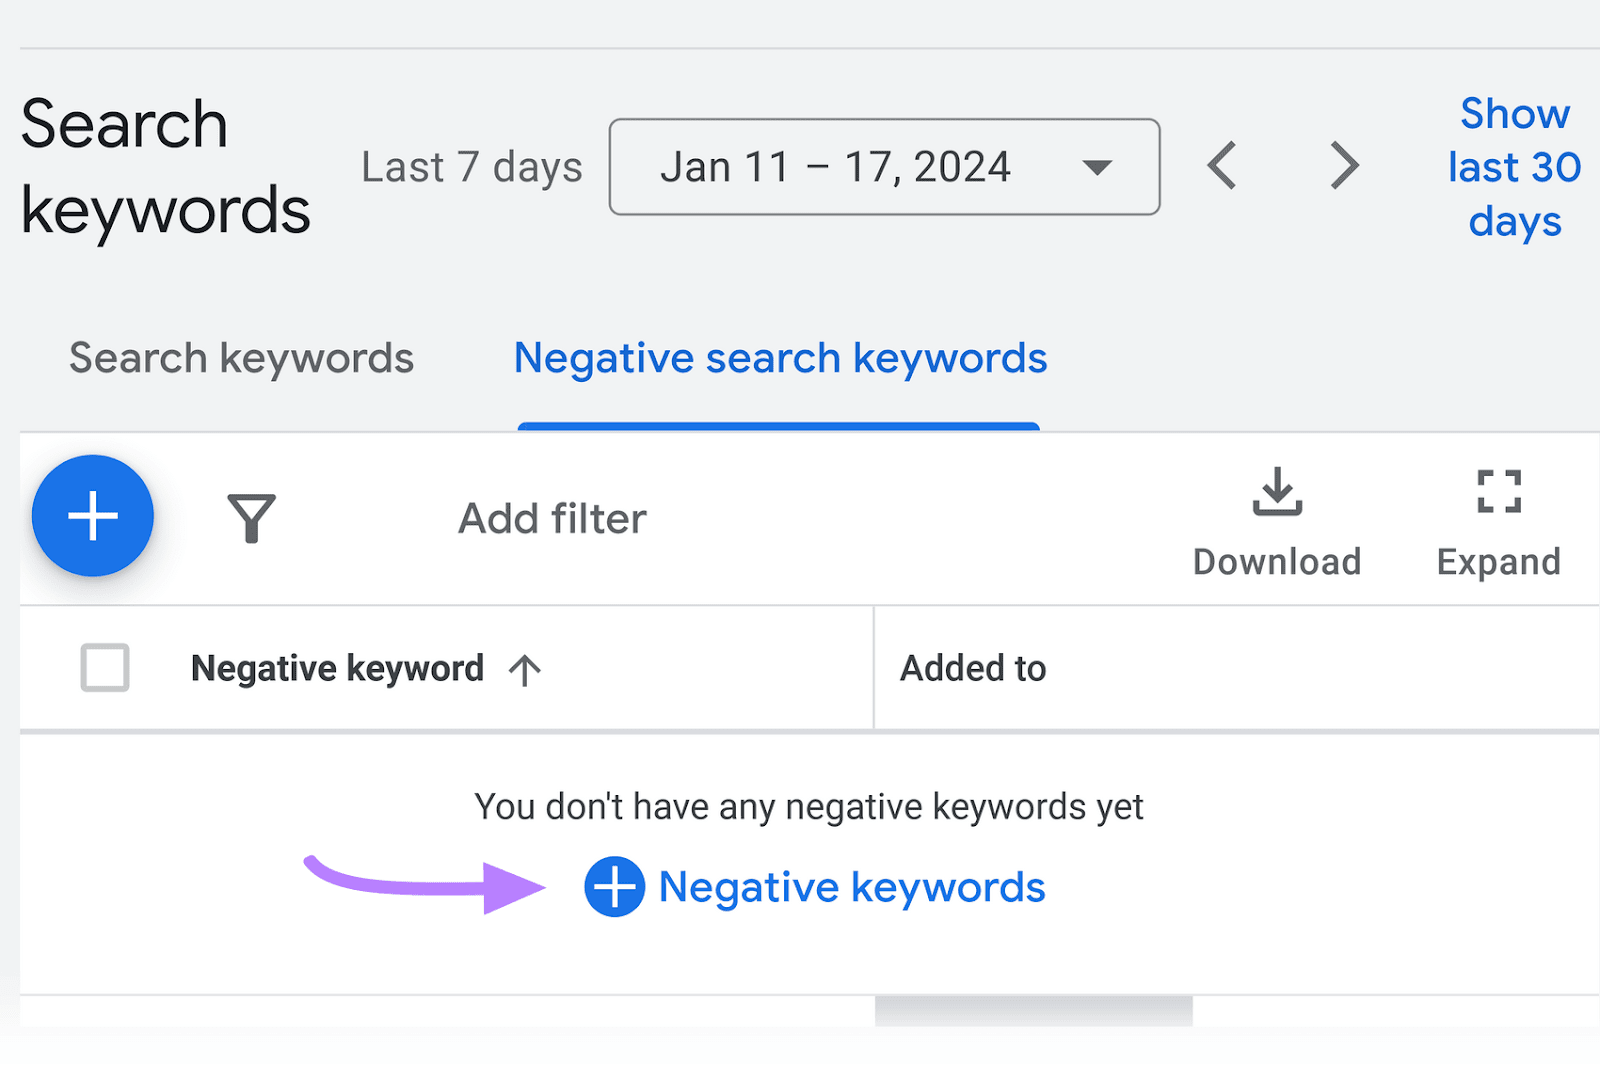The width and height of the screenshot is (1600, 1065).
Task: Click the Show last 30 days link
Action: tap(1513, 167)
